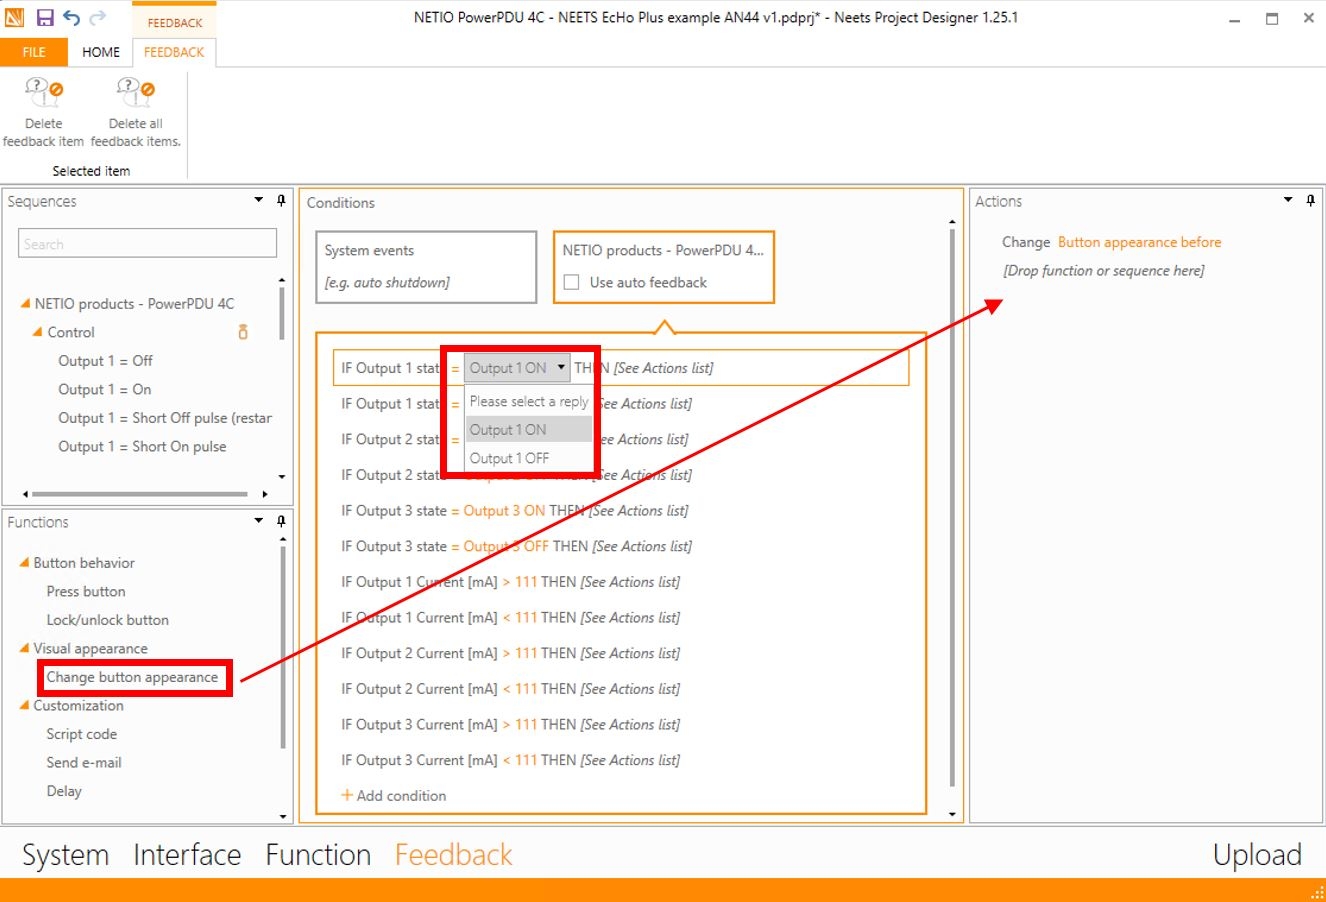Open the Sequences panel options arrow
This screenshot has width=1326, height=902.
pos(259,200)
